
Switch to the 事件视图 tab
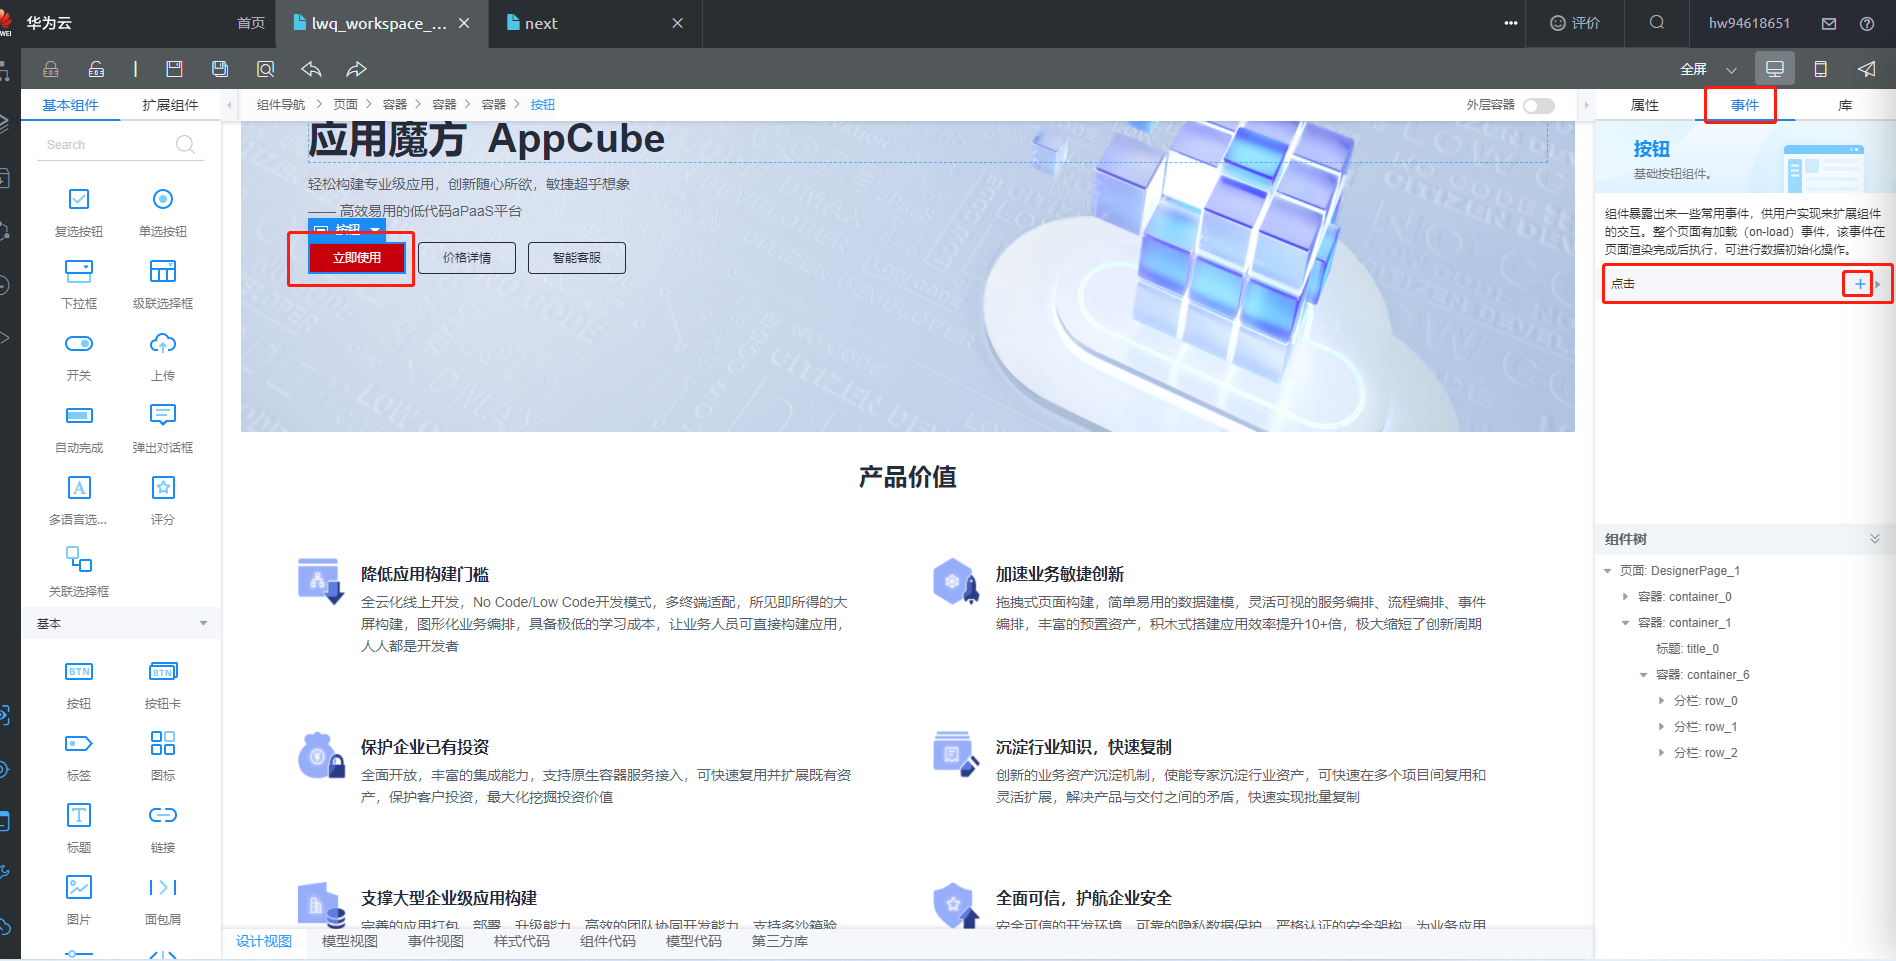pyautogui.click(x=436, y=941)
